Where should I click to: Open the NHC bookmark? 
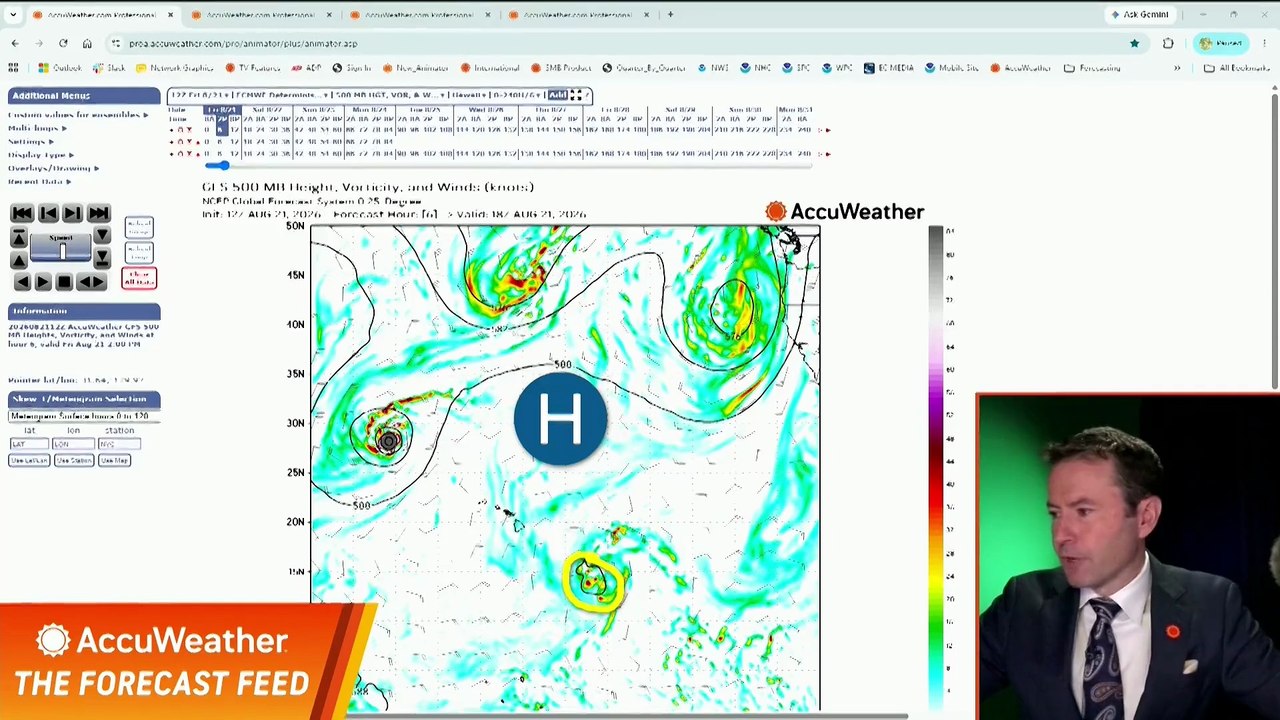tap(756, 68)
